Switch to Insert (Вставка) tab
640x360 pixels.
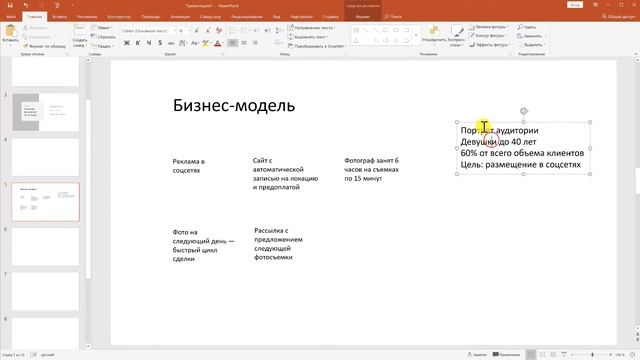(x=60, y=17)
